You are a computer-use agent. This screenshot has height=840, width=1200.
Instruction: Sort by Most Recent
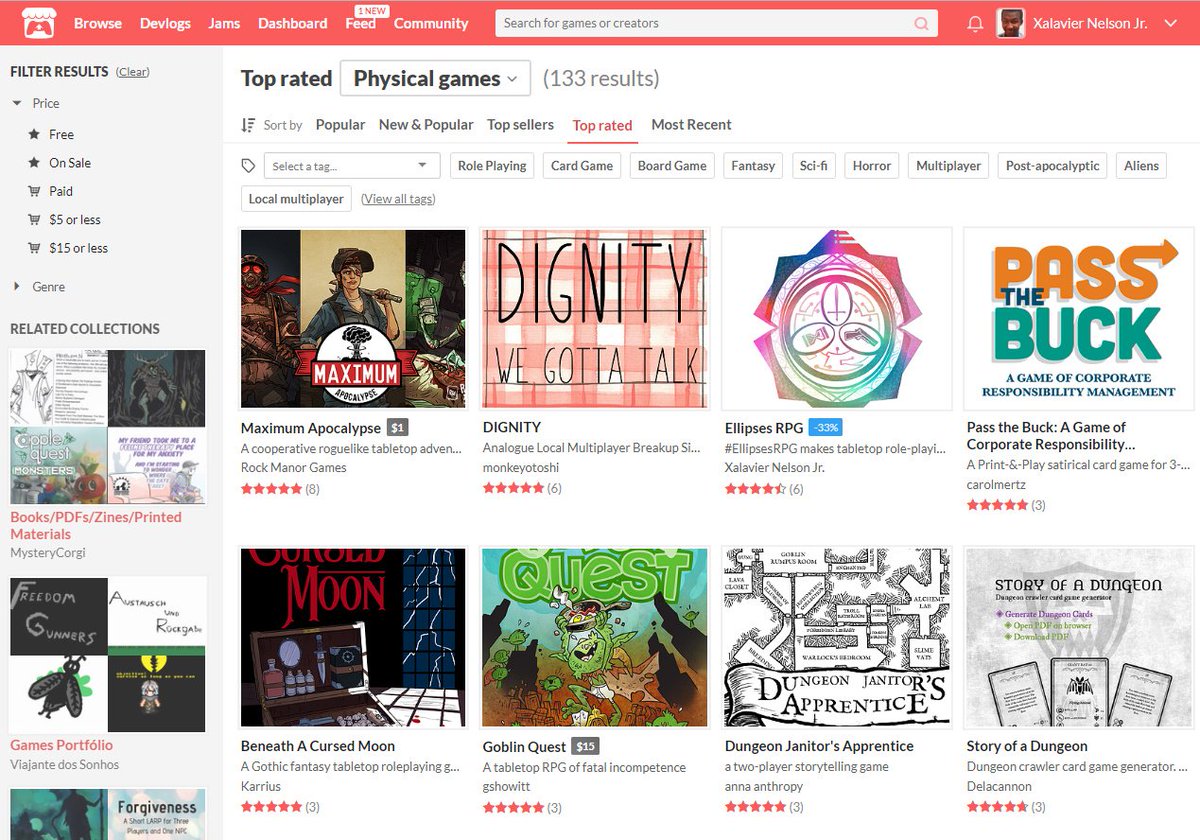coord(691,124)
